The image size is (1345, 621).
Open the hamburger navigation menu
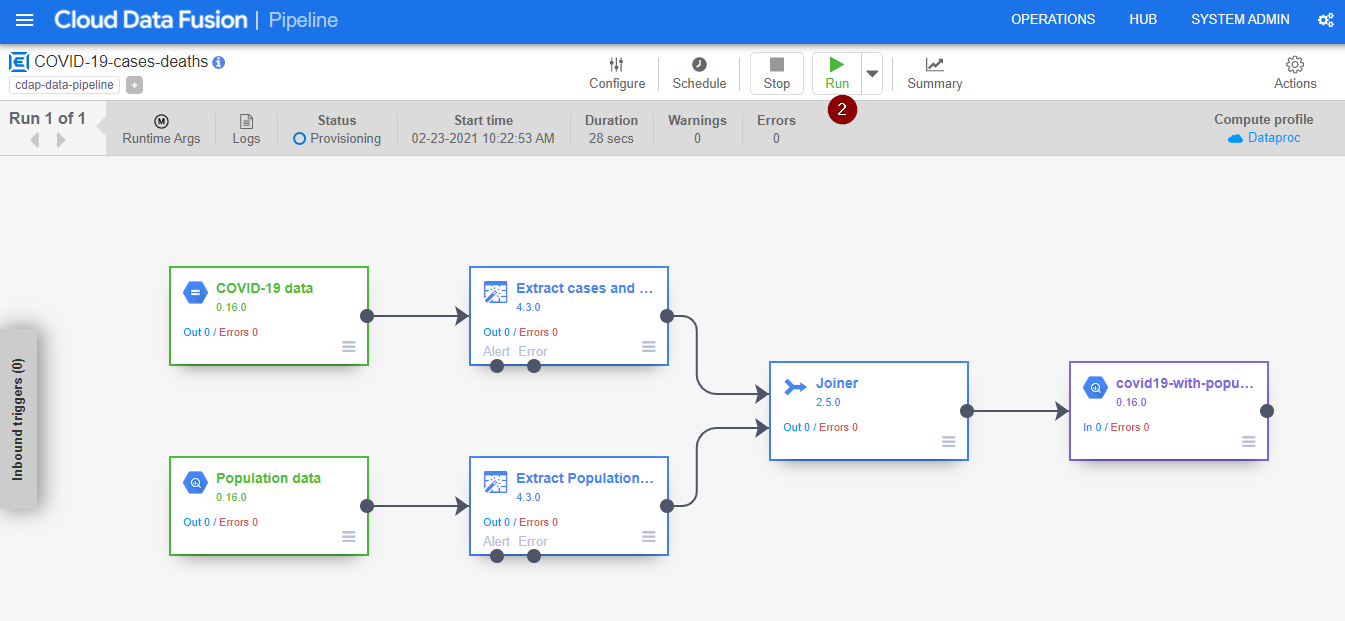click(x=25, y=20)
